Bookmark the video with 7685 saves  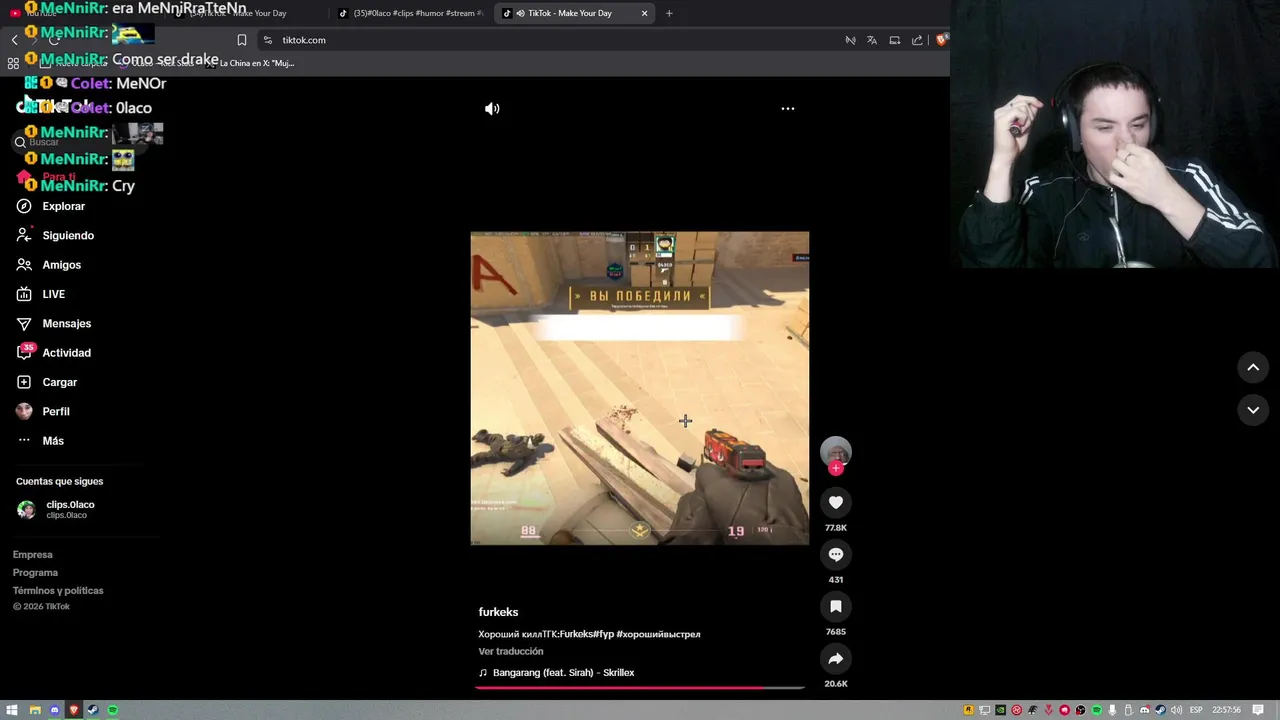[x=836, y=606]
